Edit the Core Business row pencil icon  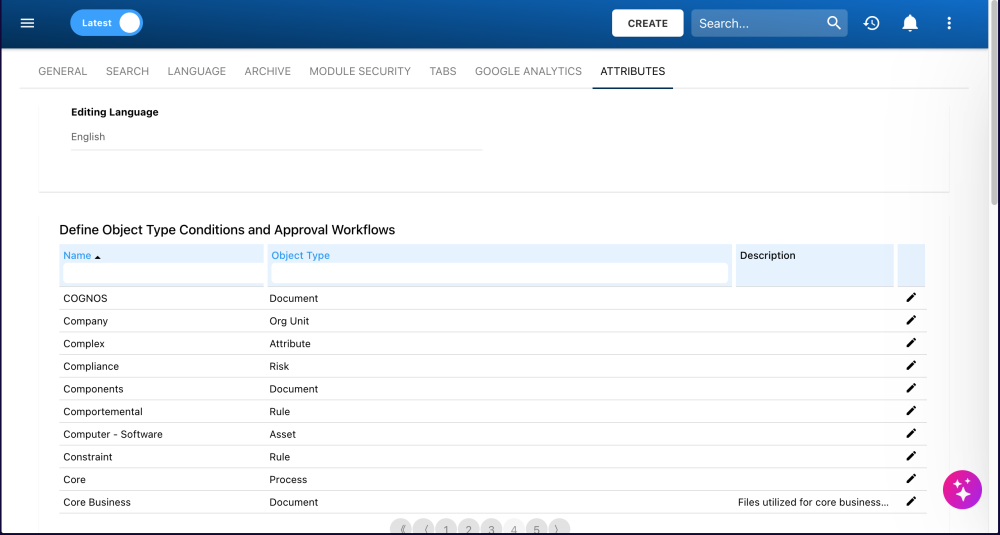point(911,501)
